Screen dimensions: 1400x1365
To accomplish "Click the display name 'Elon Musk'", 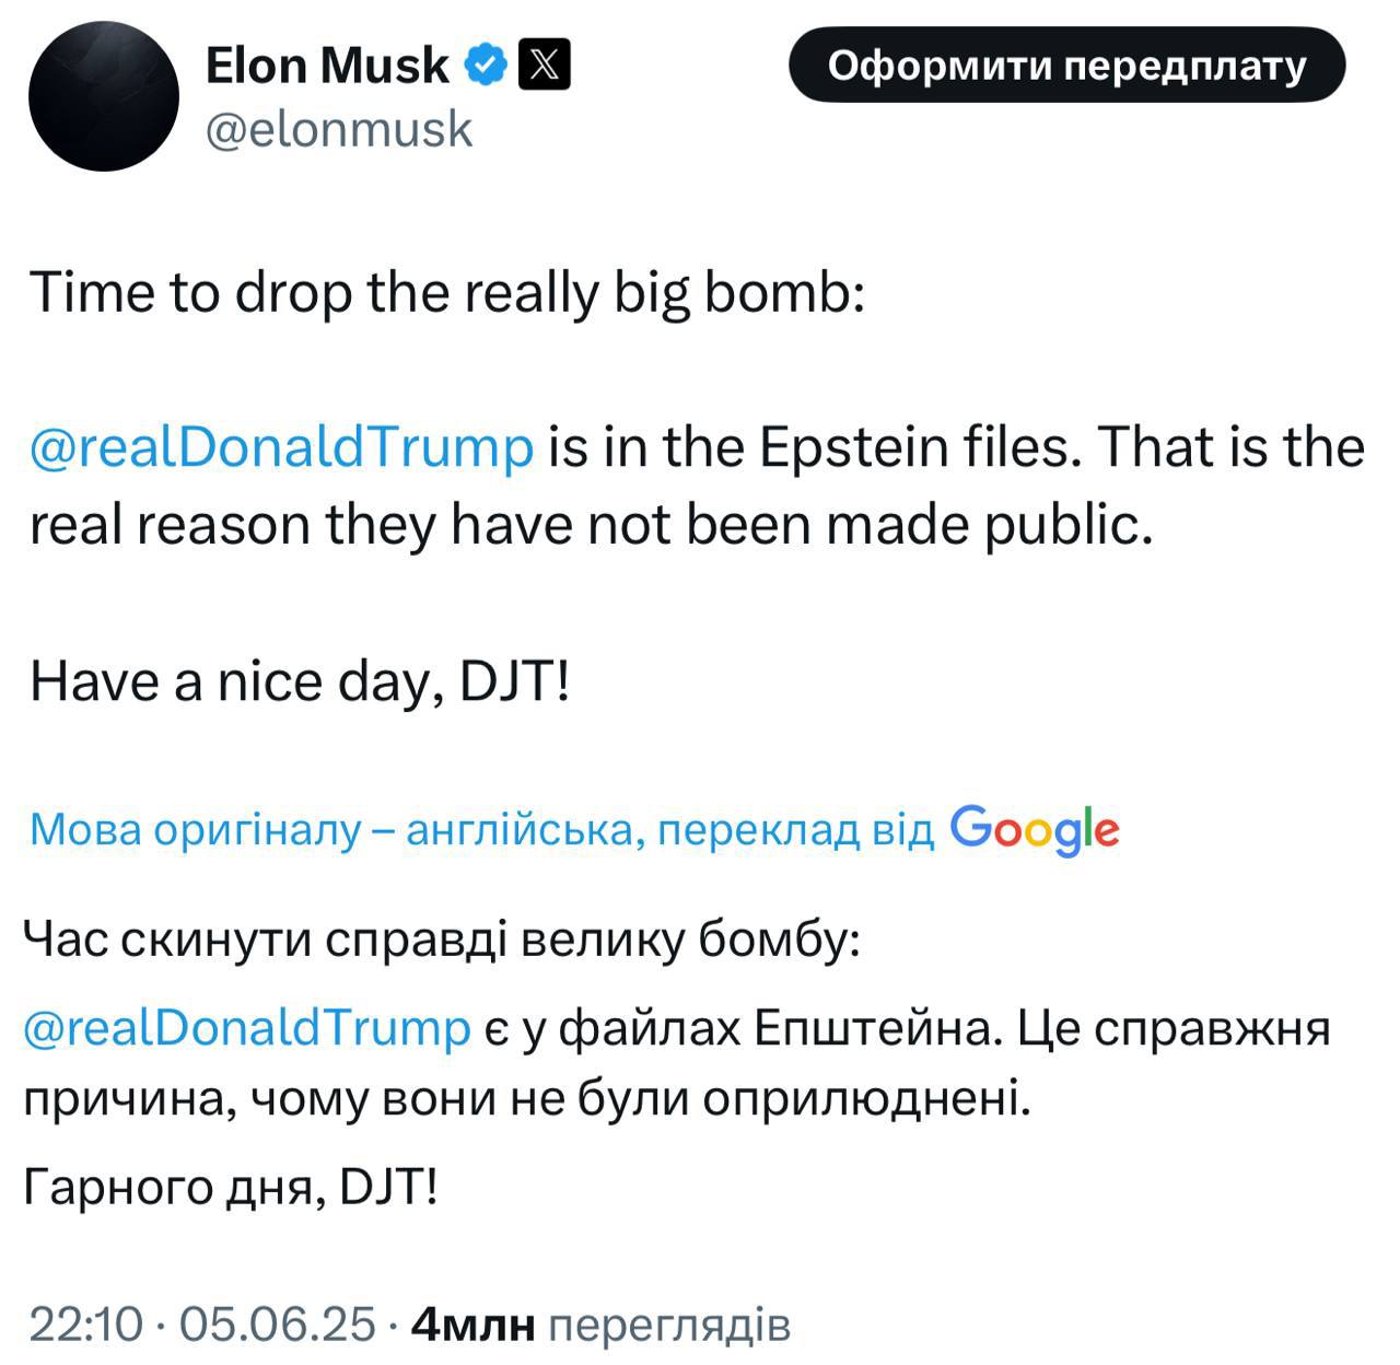I will click(x=325, y=64).
